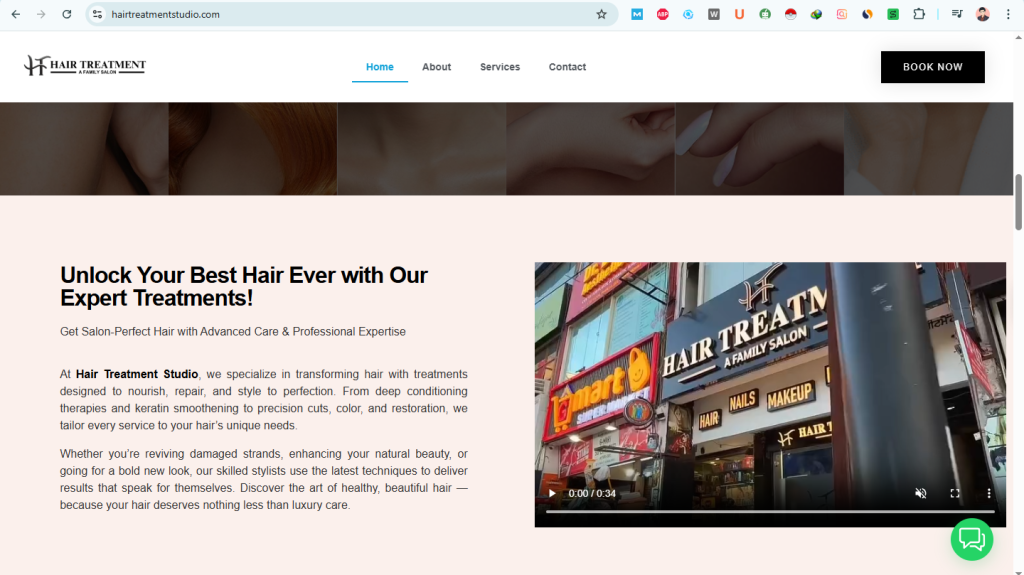Open the green chat widget bubble
Image resolution: width=1024 pixels, height=575 pixels.
tap(971, 539)
